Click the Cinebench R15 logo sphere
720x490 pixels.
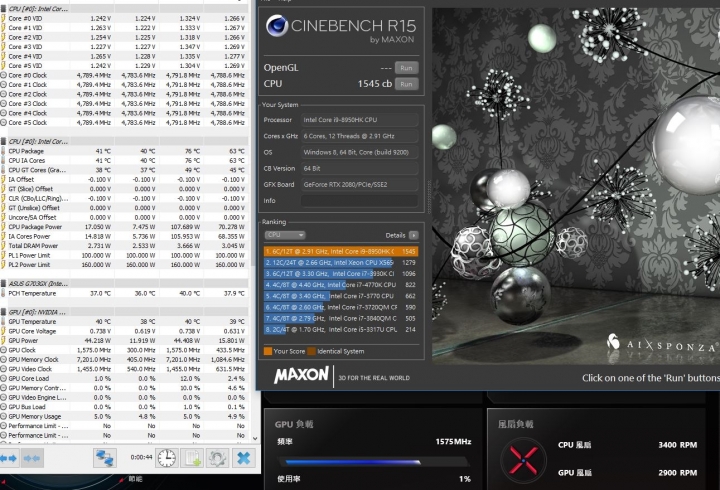pyautogui.click(x=277, y=26)
